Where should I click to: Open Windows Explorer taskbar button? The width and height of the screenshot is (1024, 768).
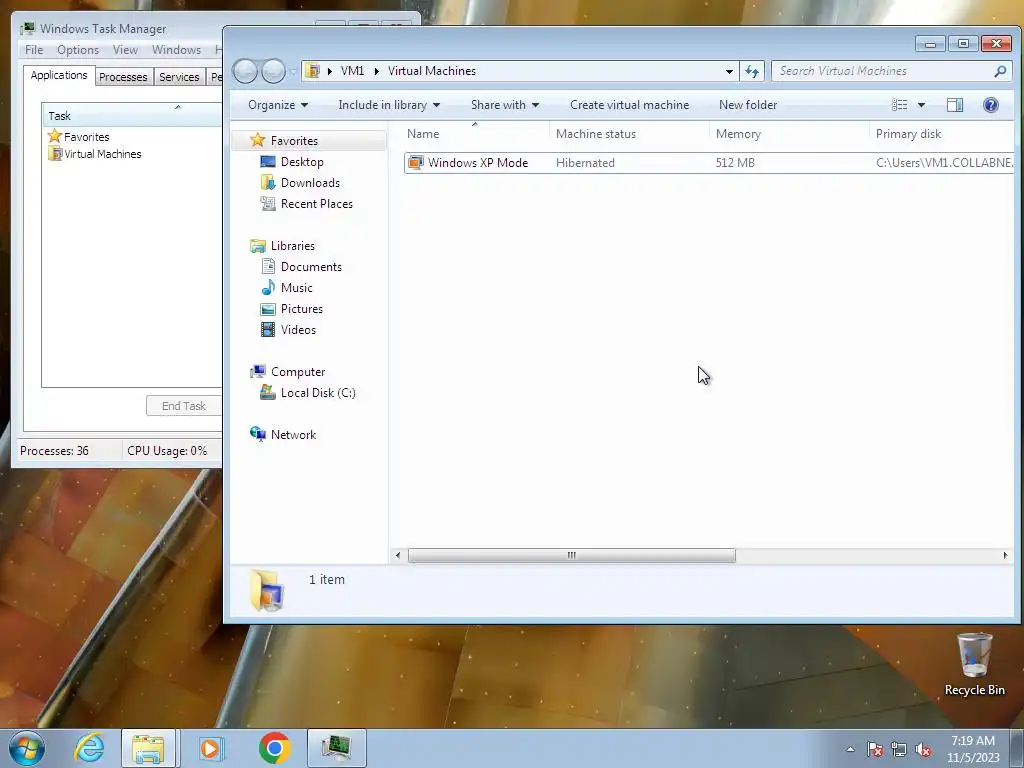click(x=148, y=748)
